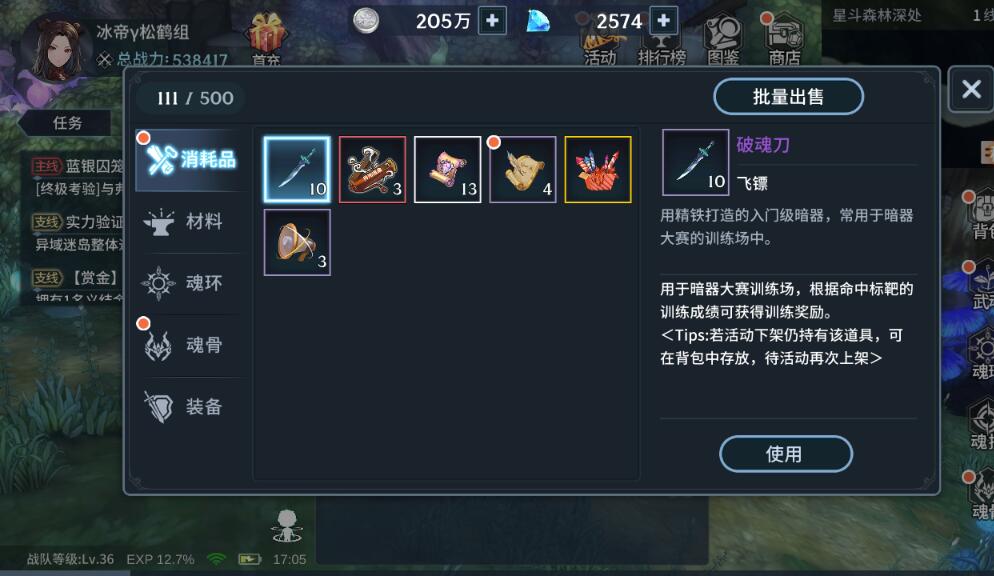Select the fireworks item in yellow frame
The height and width of the screenshot is (576, 994).
(x=598, y=169)
